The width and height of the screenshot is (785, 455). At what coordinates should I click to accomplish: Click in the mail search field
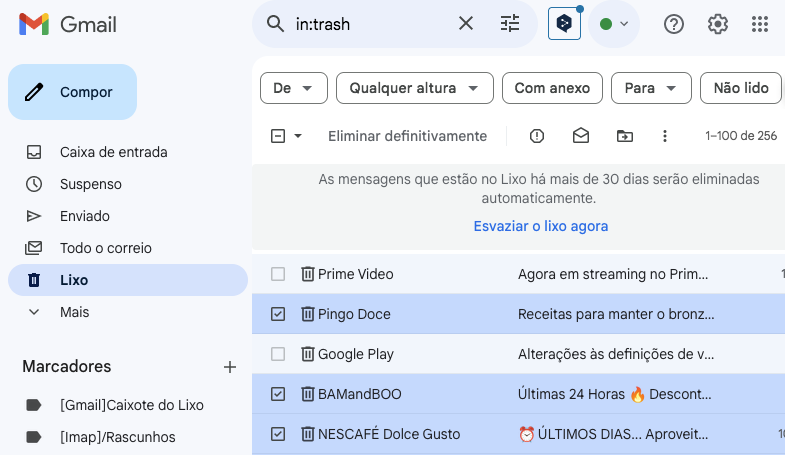370,24
